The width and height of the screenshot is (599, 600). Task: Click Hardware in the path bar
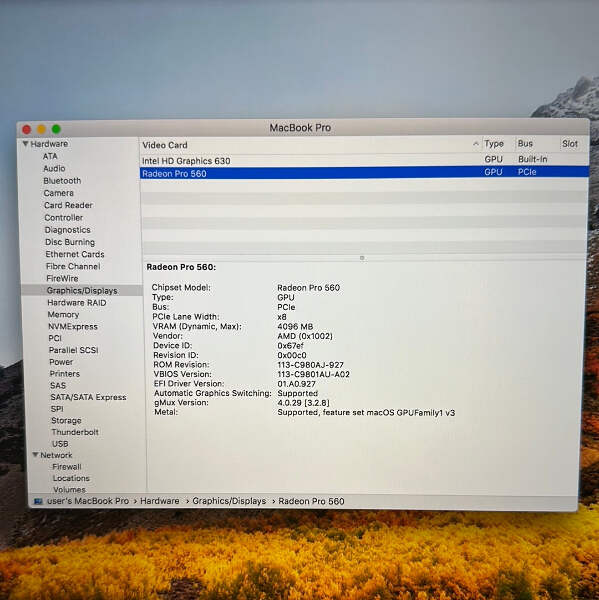(x=160, y=501)
